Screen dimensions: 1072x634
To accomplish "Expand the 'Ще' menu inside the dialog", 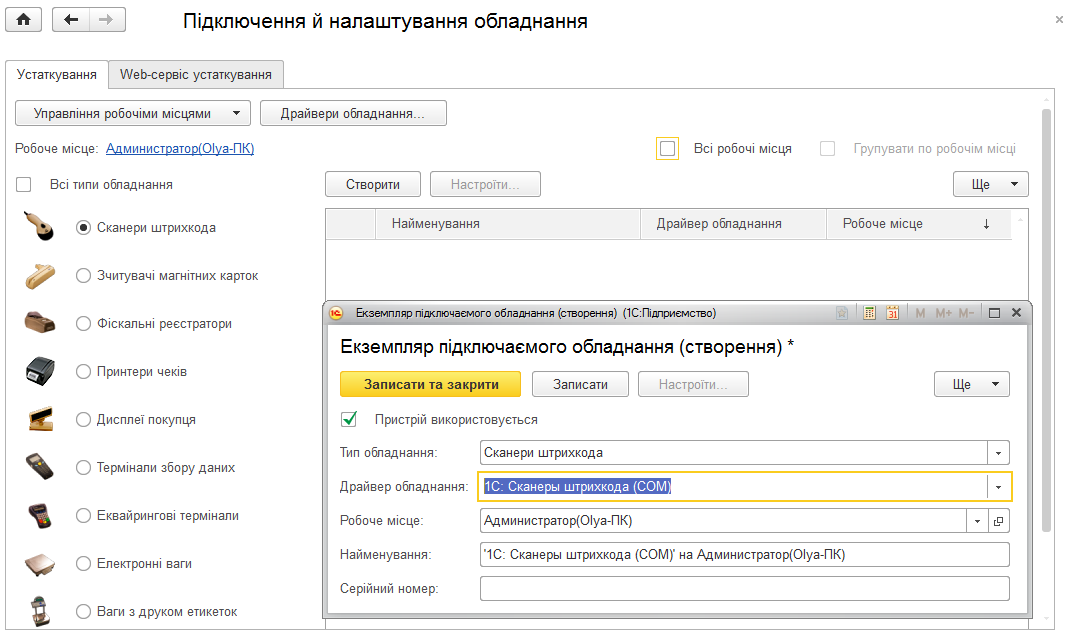I will point(972,384).
